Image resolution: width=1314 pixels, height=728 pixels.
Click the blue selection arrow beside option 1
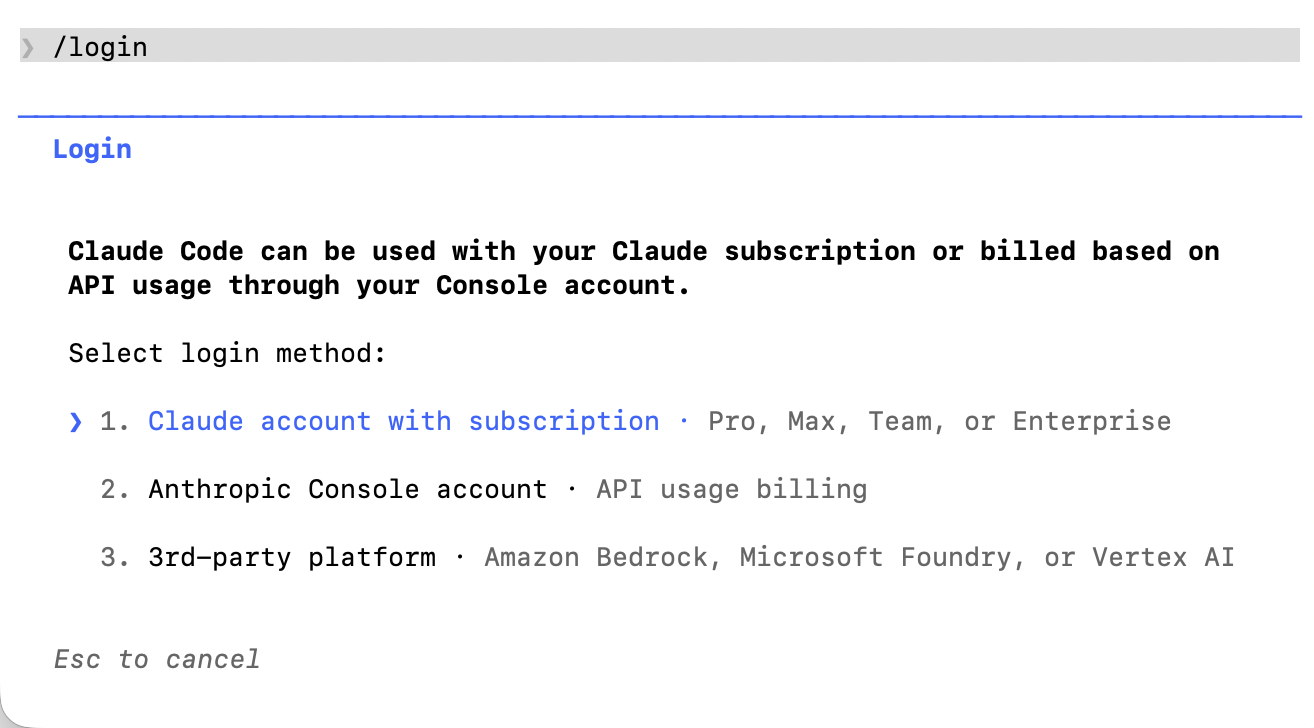point(76,422)
